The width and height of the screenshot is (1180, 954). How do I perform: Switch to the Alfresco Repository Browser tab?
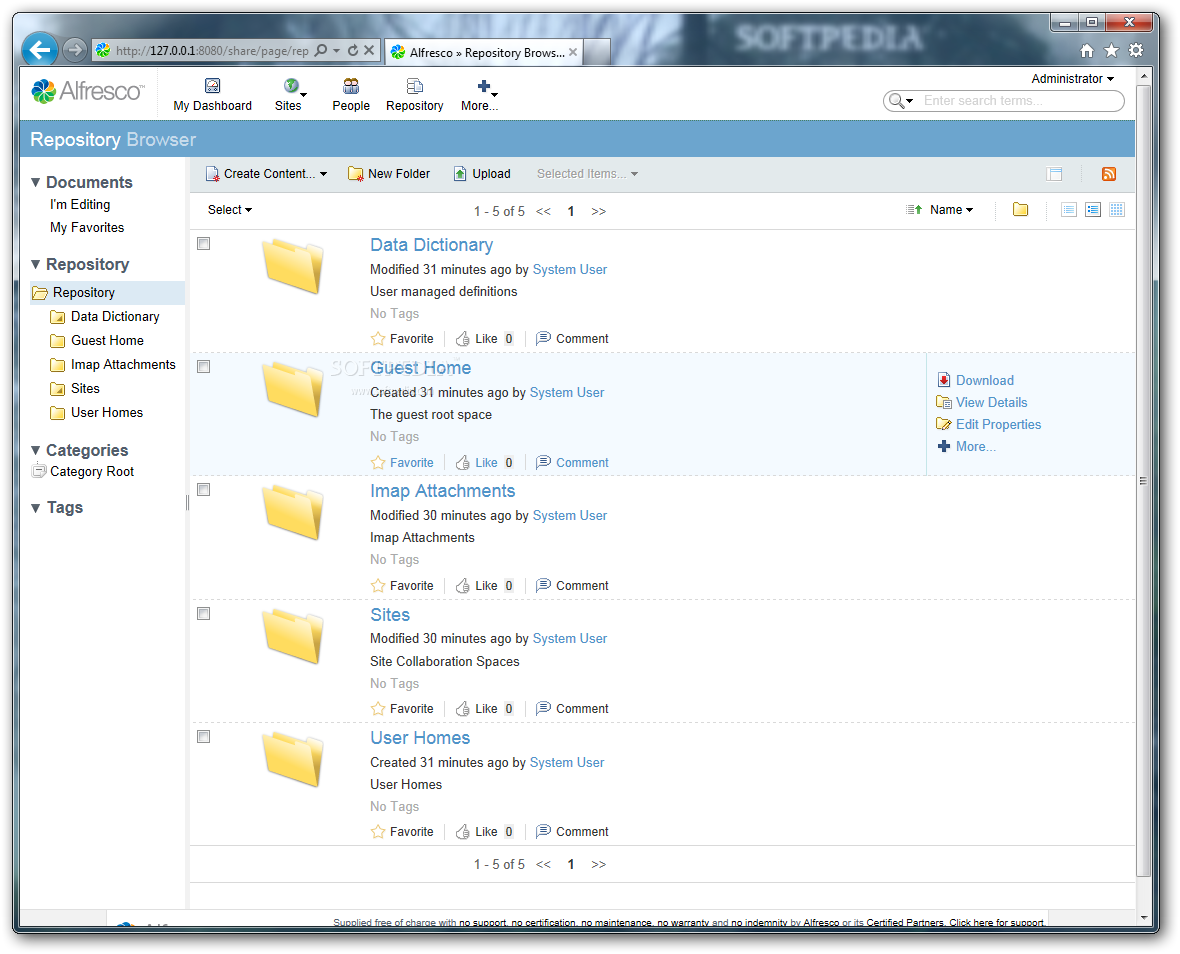click(485, 52)
